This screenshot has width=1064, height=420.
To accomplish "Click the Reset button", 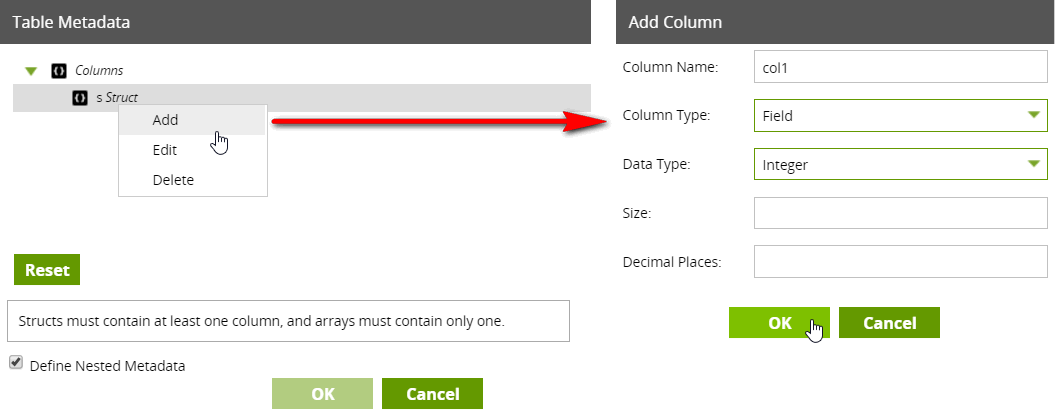I will coord(47,270).
